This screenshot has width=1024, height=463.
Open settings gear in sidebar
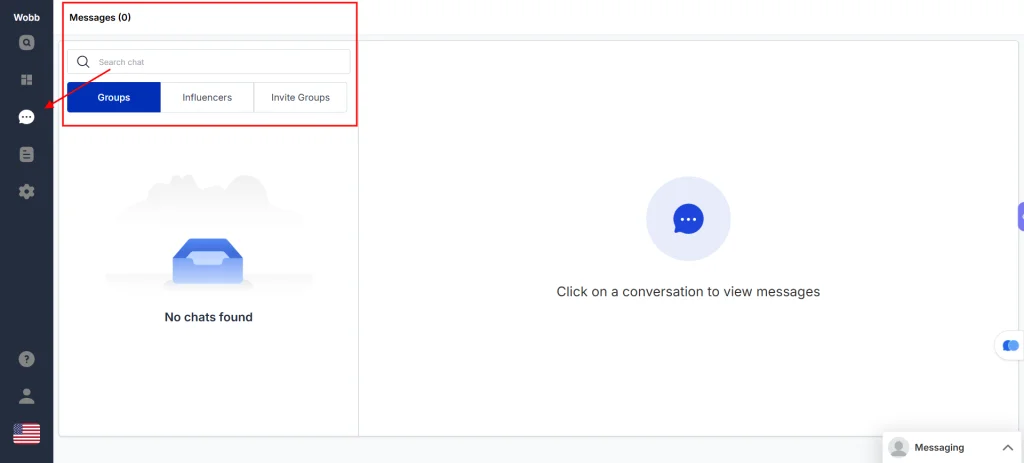26,191
